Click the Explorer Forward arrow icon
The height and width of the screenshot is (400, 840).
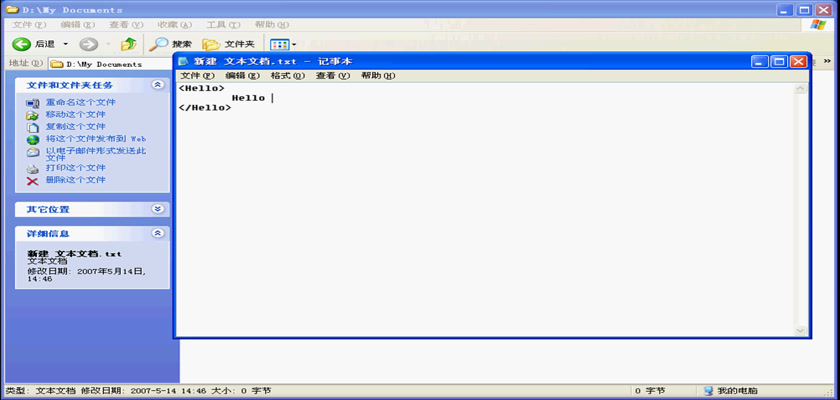(x=88, y=44)
